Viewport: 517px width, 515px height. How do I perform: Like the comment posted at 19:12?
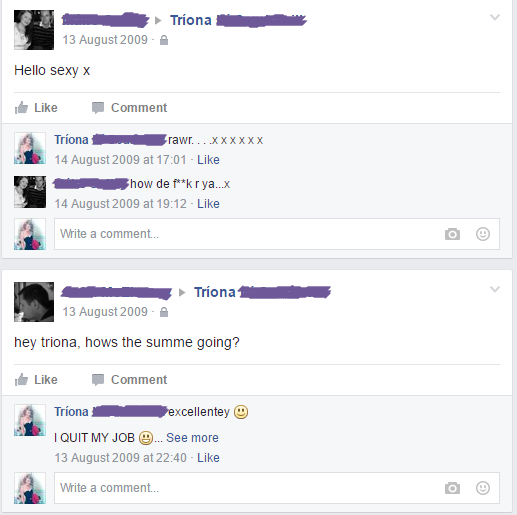pos(208,204)
